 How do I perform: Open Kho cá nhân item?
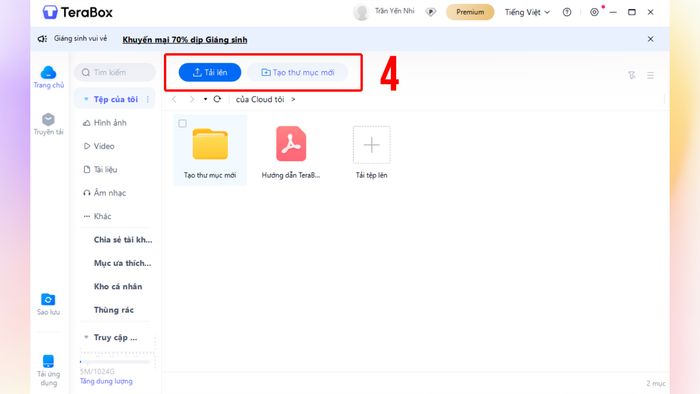coord(118,286)
